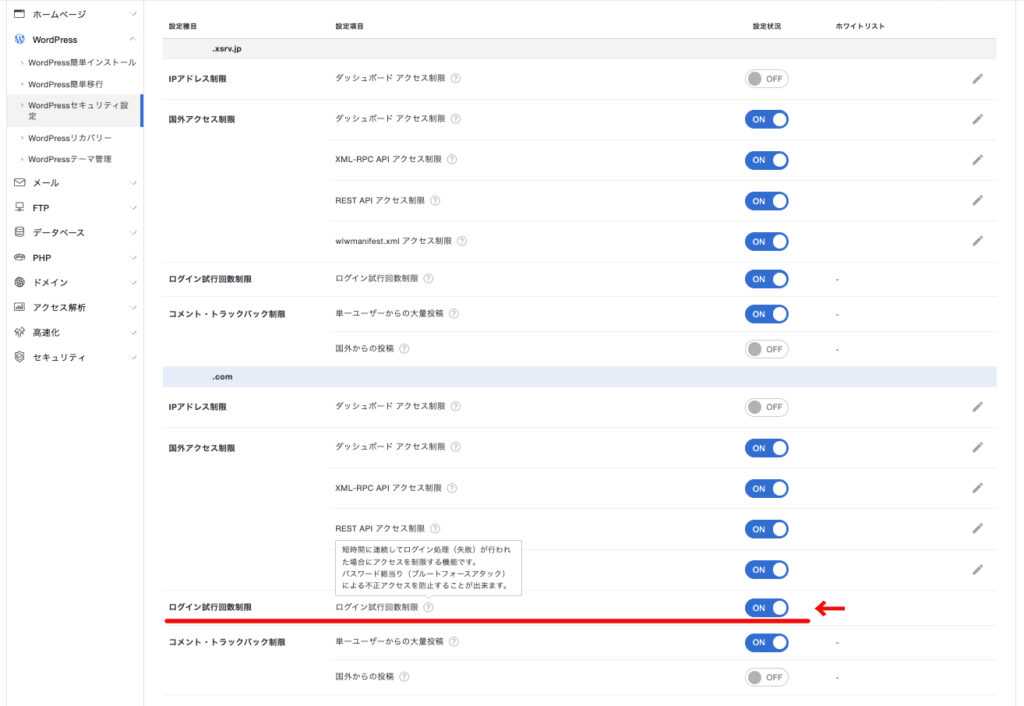Click the 高速化 sidebar label
The width and height of the screenshot is (1024, 706).
(x=46, y=332)
